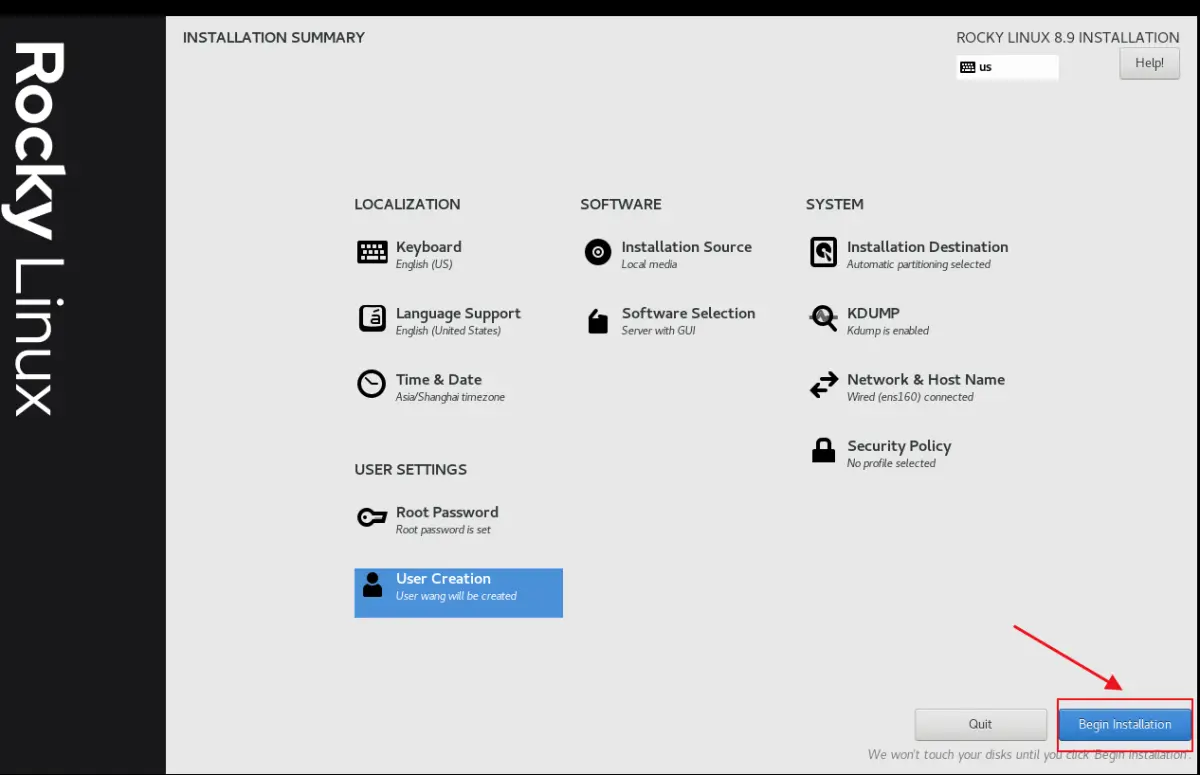1200x775 pixels.
Task: Click the Installation Source disc icon
Action: click(598, 252)
